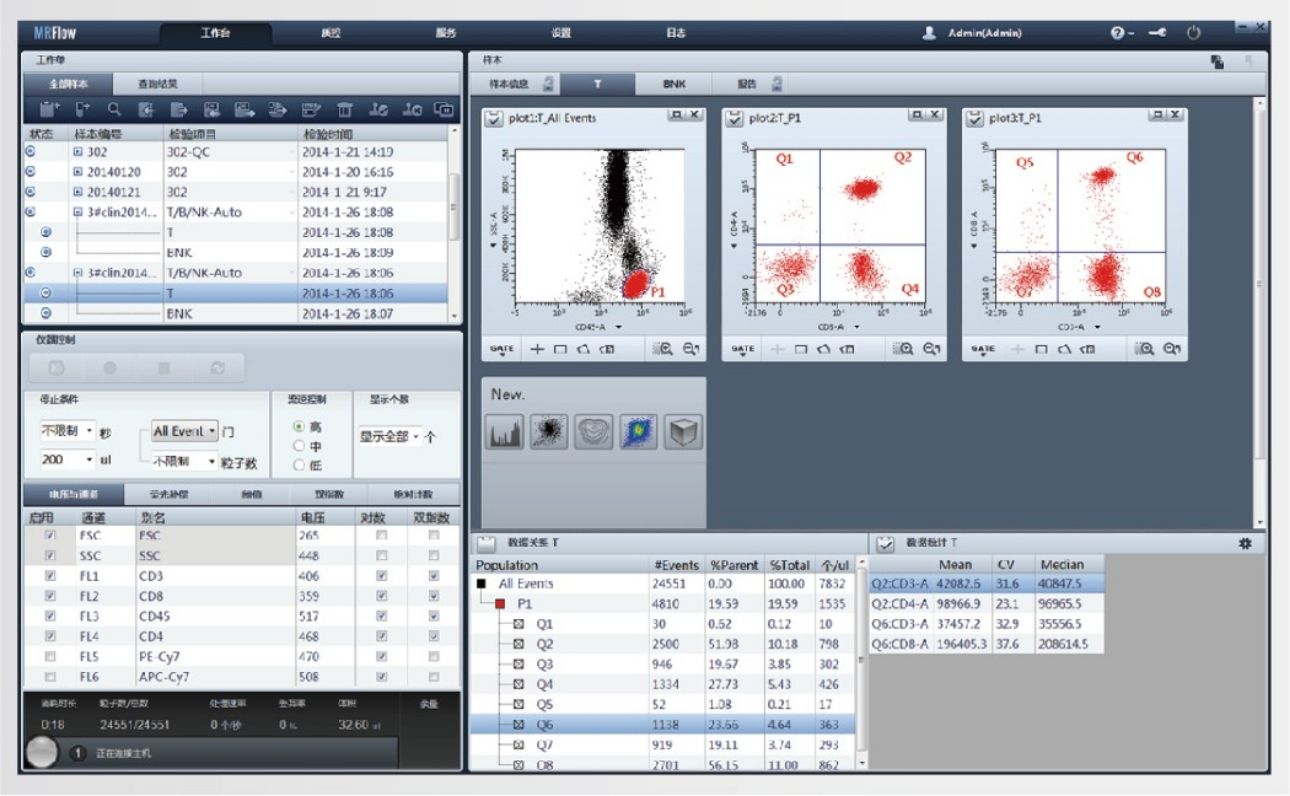Zoom in on plot2:T_P1
This screenshot has width=1290, height=796.
(x=904, y=349)
